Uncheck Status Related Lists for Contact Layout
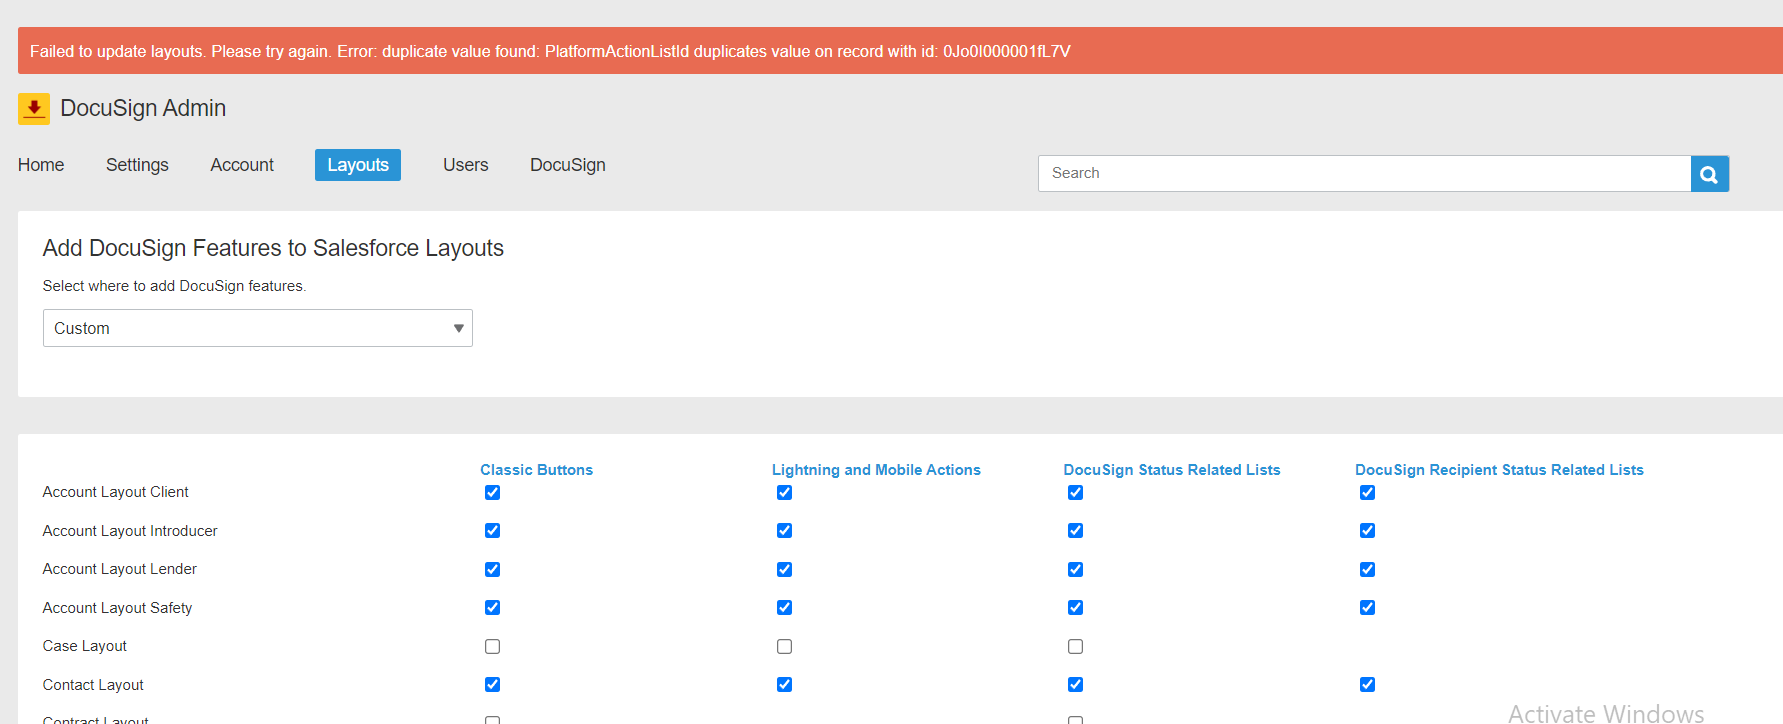This screenshot has width=1783, height=724. [x=1075, y=685]
